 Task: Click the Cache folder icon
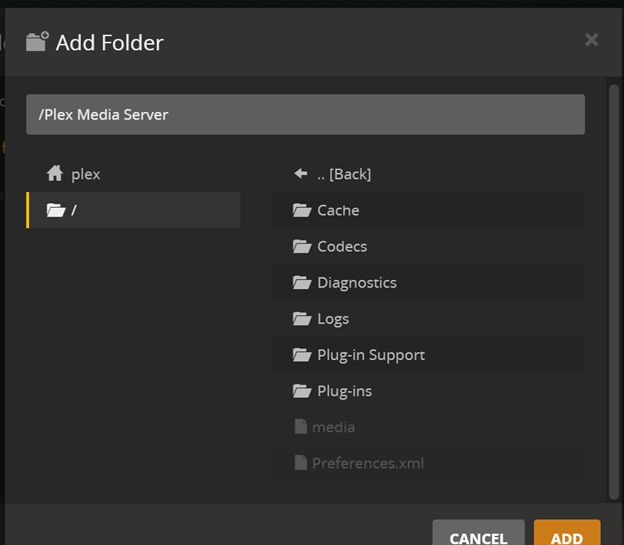[x=302, y=210]
